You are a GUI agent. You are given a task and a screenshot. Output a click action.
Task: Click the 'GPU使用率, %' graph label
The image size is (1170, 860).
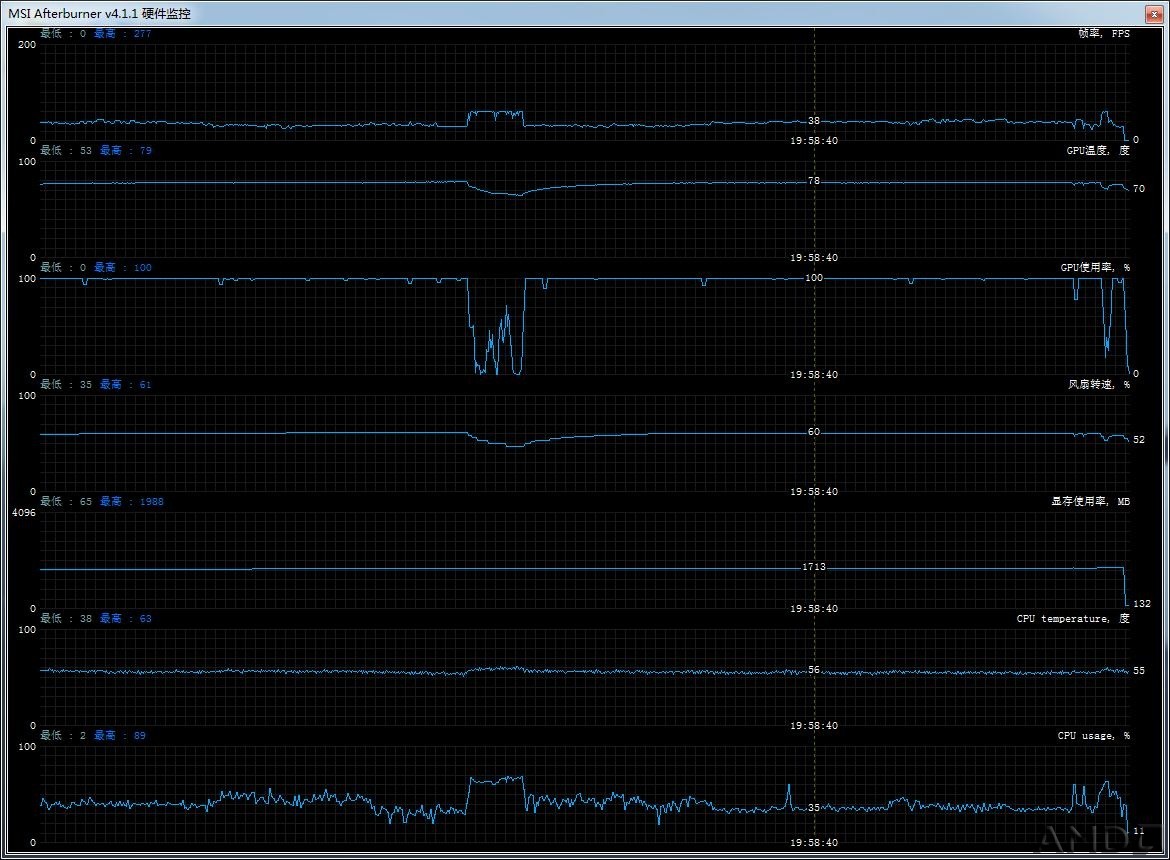[x=1095, y=268]
